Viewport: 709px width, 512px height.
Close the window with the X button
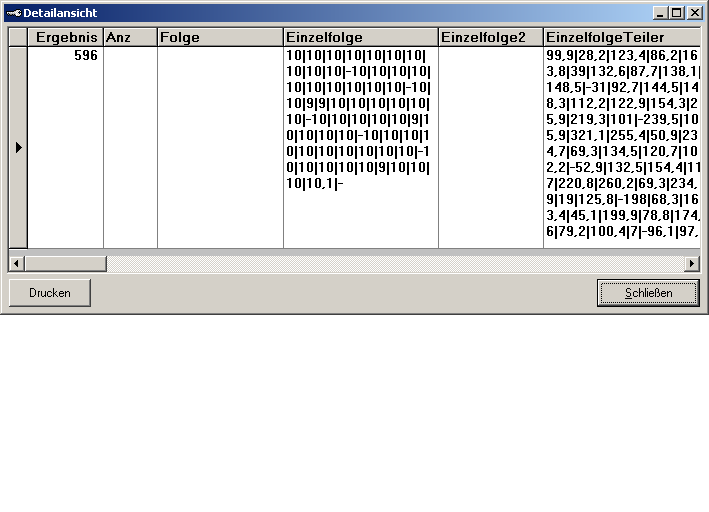click(694, 13)
